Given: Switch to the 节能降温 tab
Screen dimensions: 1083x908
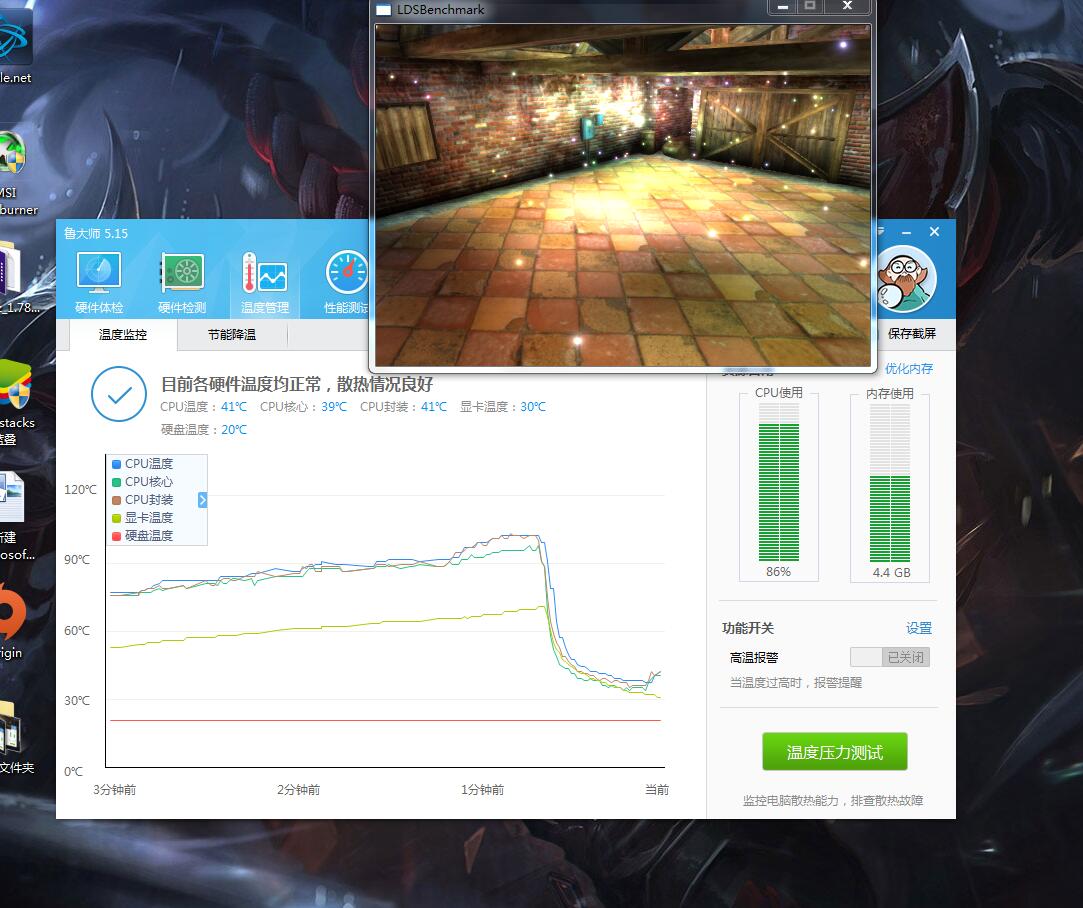Looking at the screenshot, I should click(232, 335).
